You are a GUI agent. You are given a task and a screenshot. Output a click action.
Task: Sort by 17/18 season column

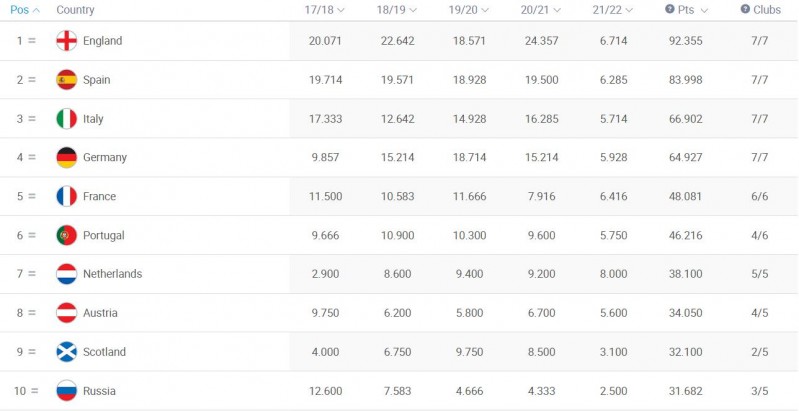point(324,10)
